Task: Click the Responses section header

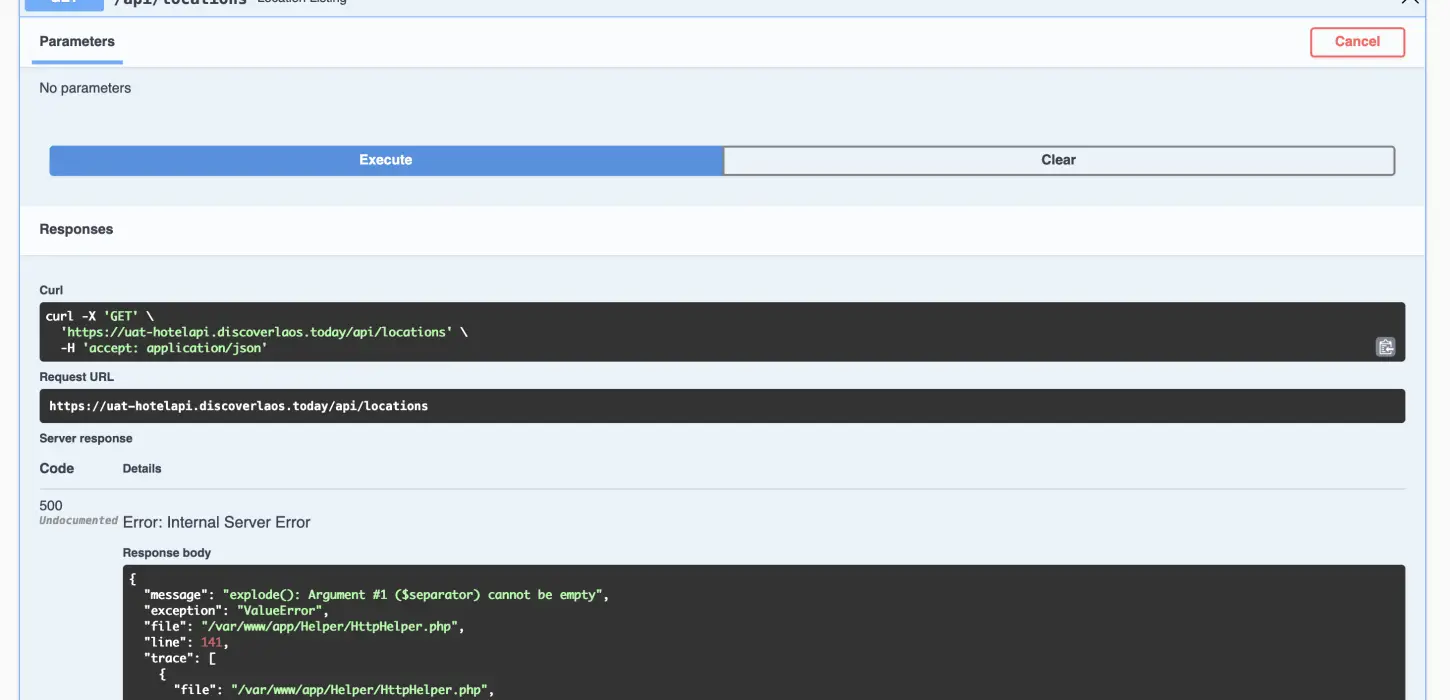Action: point(76,229)
